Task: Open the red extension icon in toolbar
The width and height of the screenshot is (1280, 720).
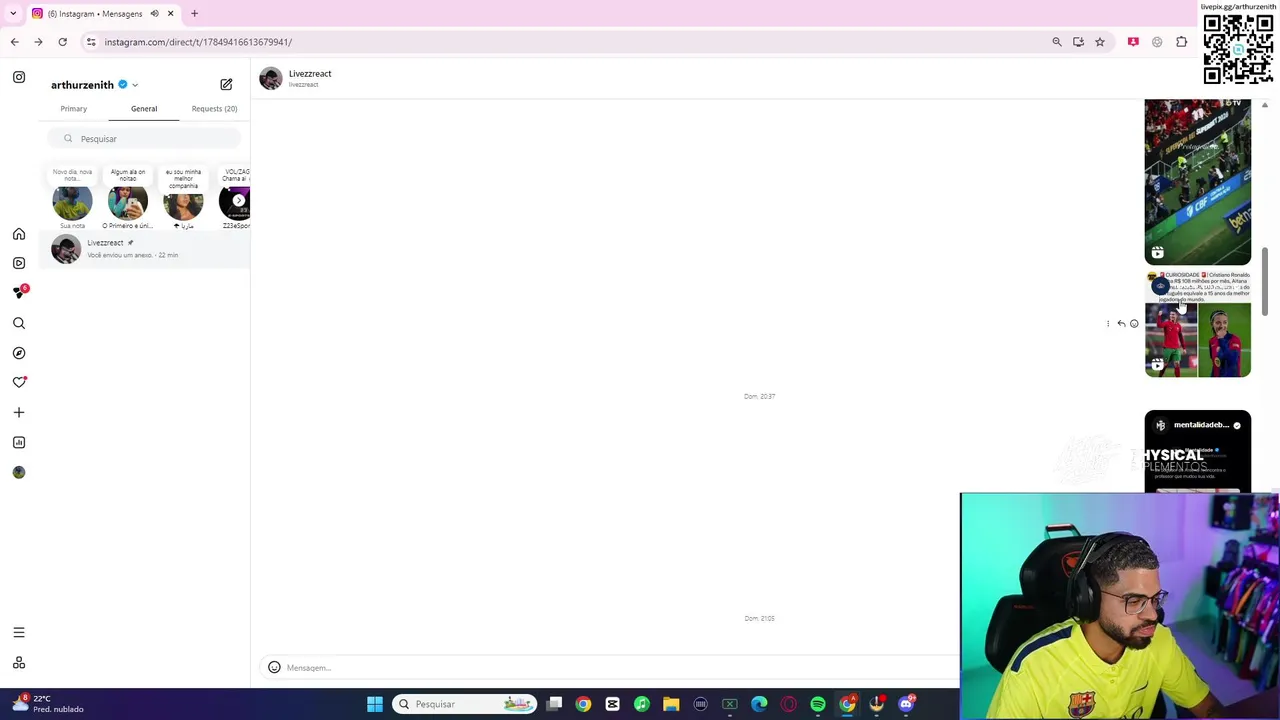Action: pyautogui.click(x=1133, y=42)
